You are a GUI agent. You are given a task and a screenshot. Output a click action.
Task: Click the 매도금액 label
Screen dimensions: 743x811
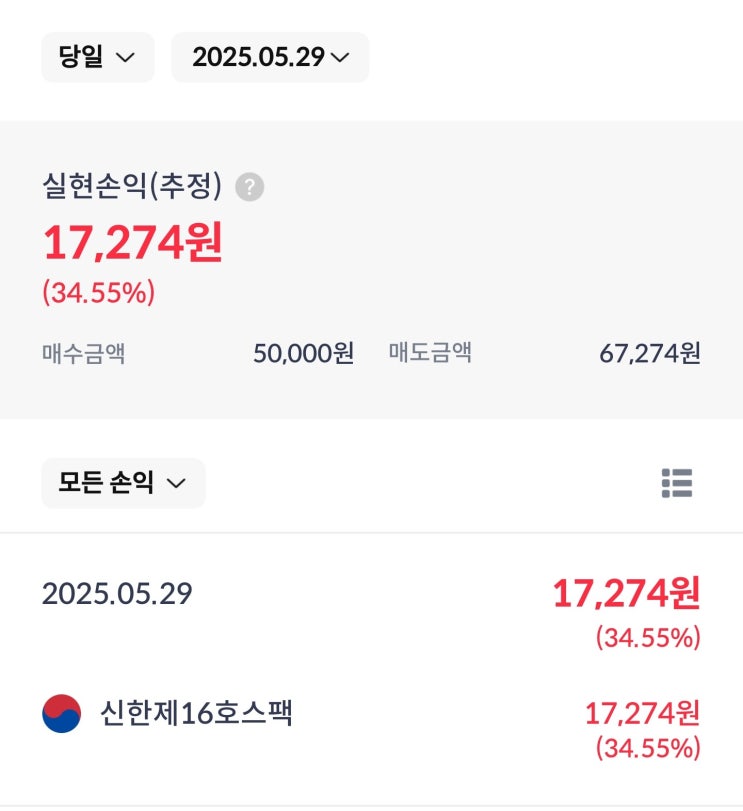tap(430, 353)
